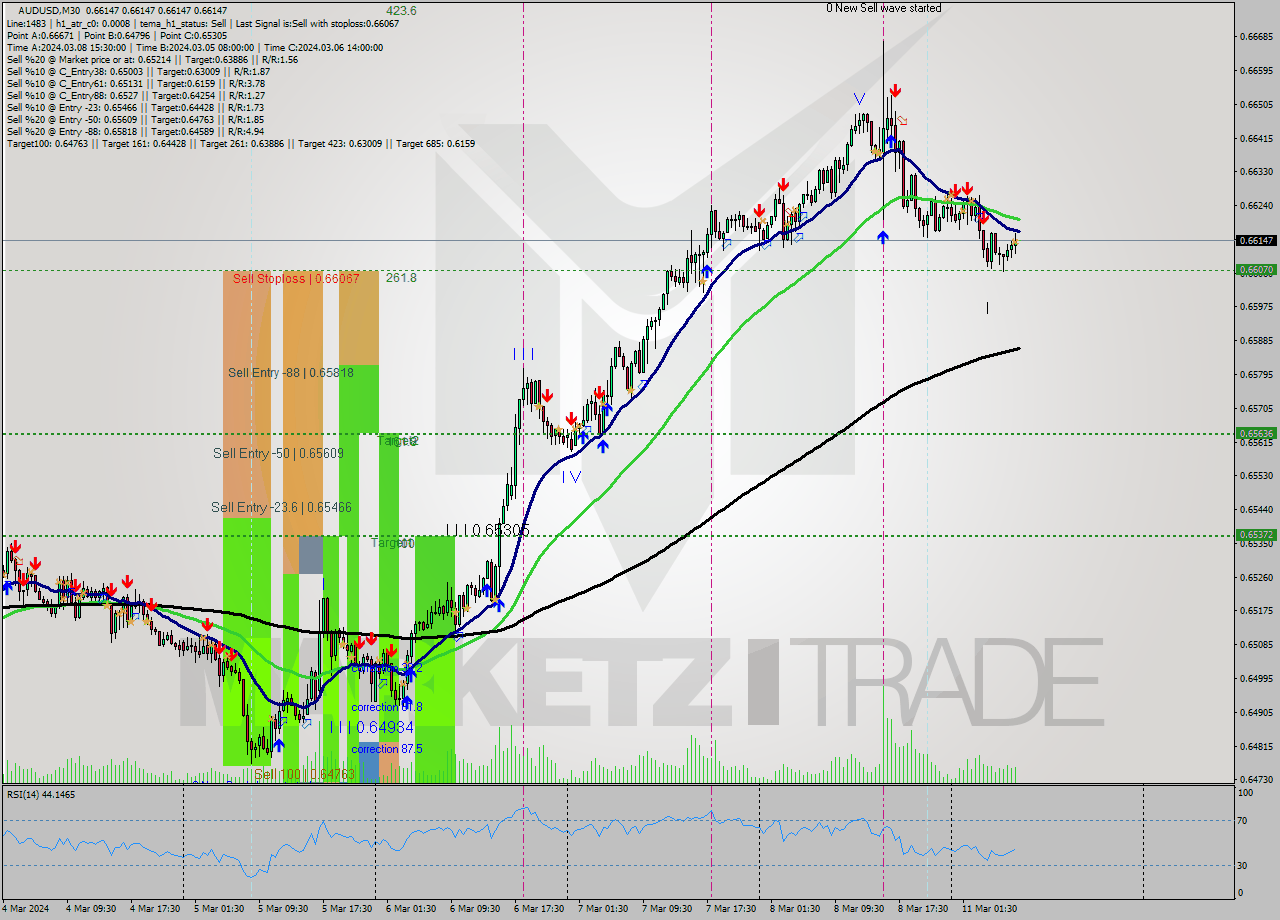Viewport: 1280px width, 920px height.
Task: Click the '11 Mar 01:30' time axis label
Action: (990, 909)
